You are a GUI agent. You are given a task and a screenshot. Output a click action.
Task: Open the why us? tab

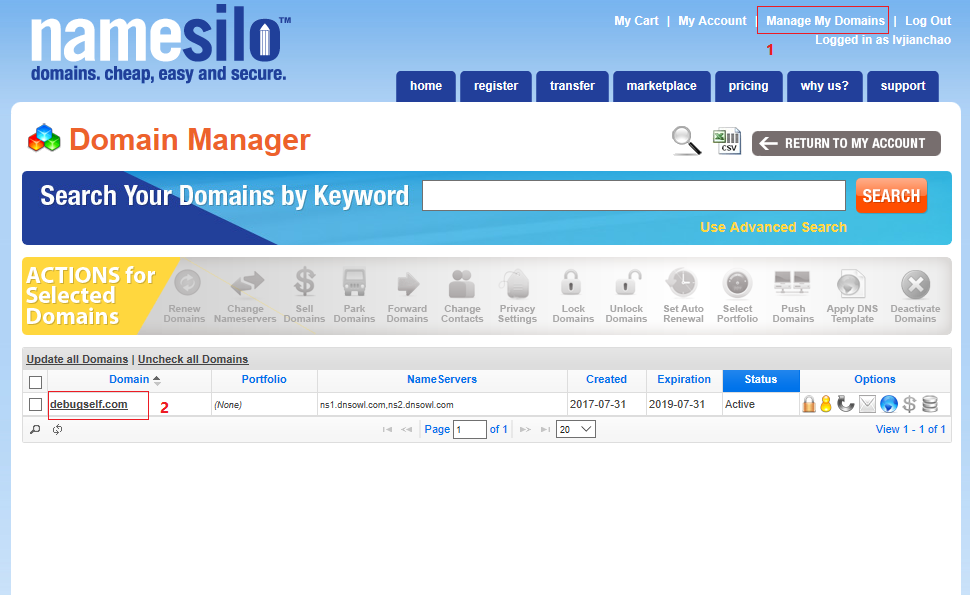coord(825,86)
